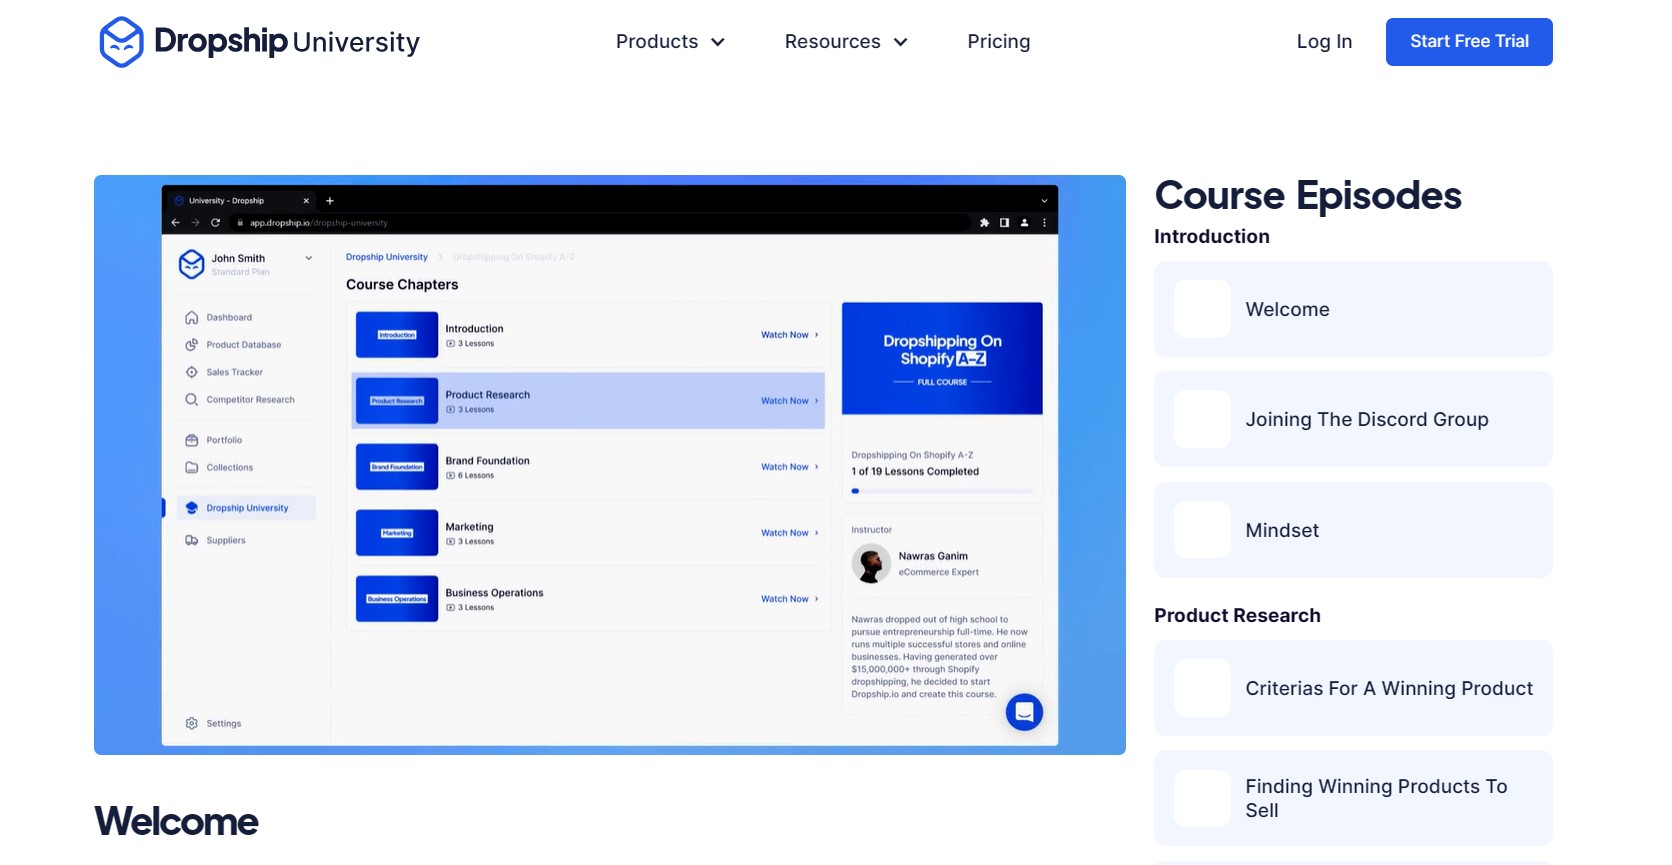Start the free trial
Image resolution: width=1672 pixels, height=865 pixels.
coord(1469,42)
